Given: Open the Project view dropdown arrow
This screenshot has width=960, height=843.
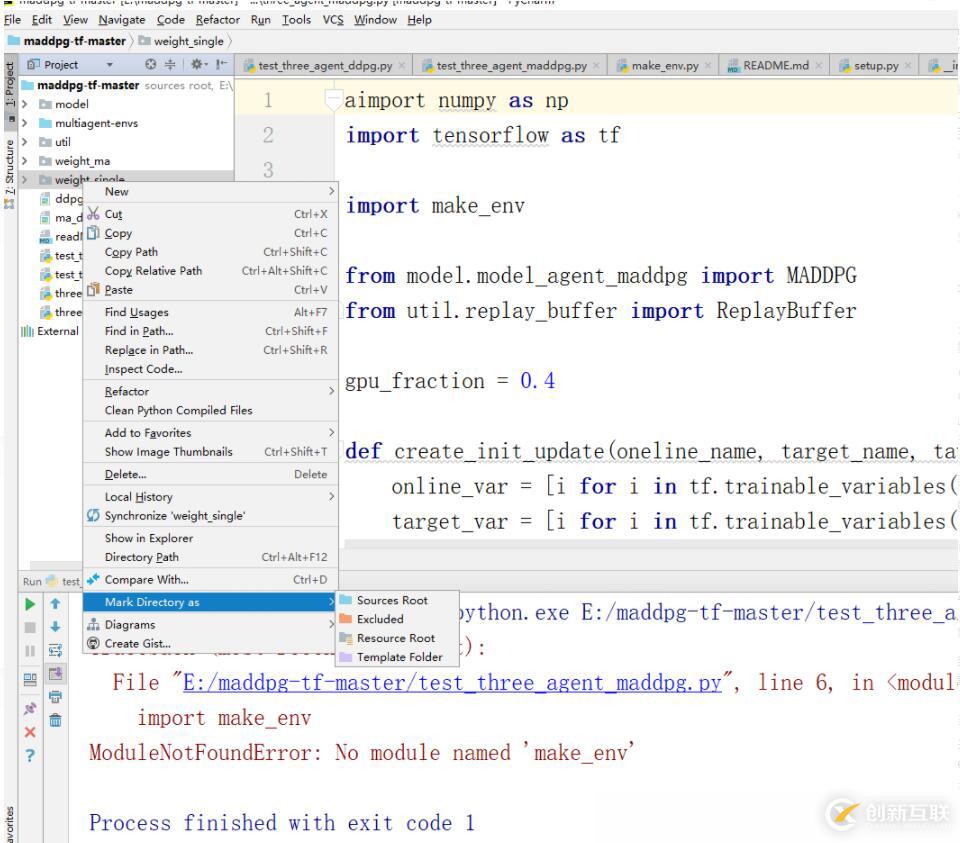Looking at the screenshot, I should [x=110, y=66].
